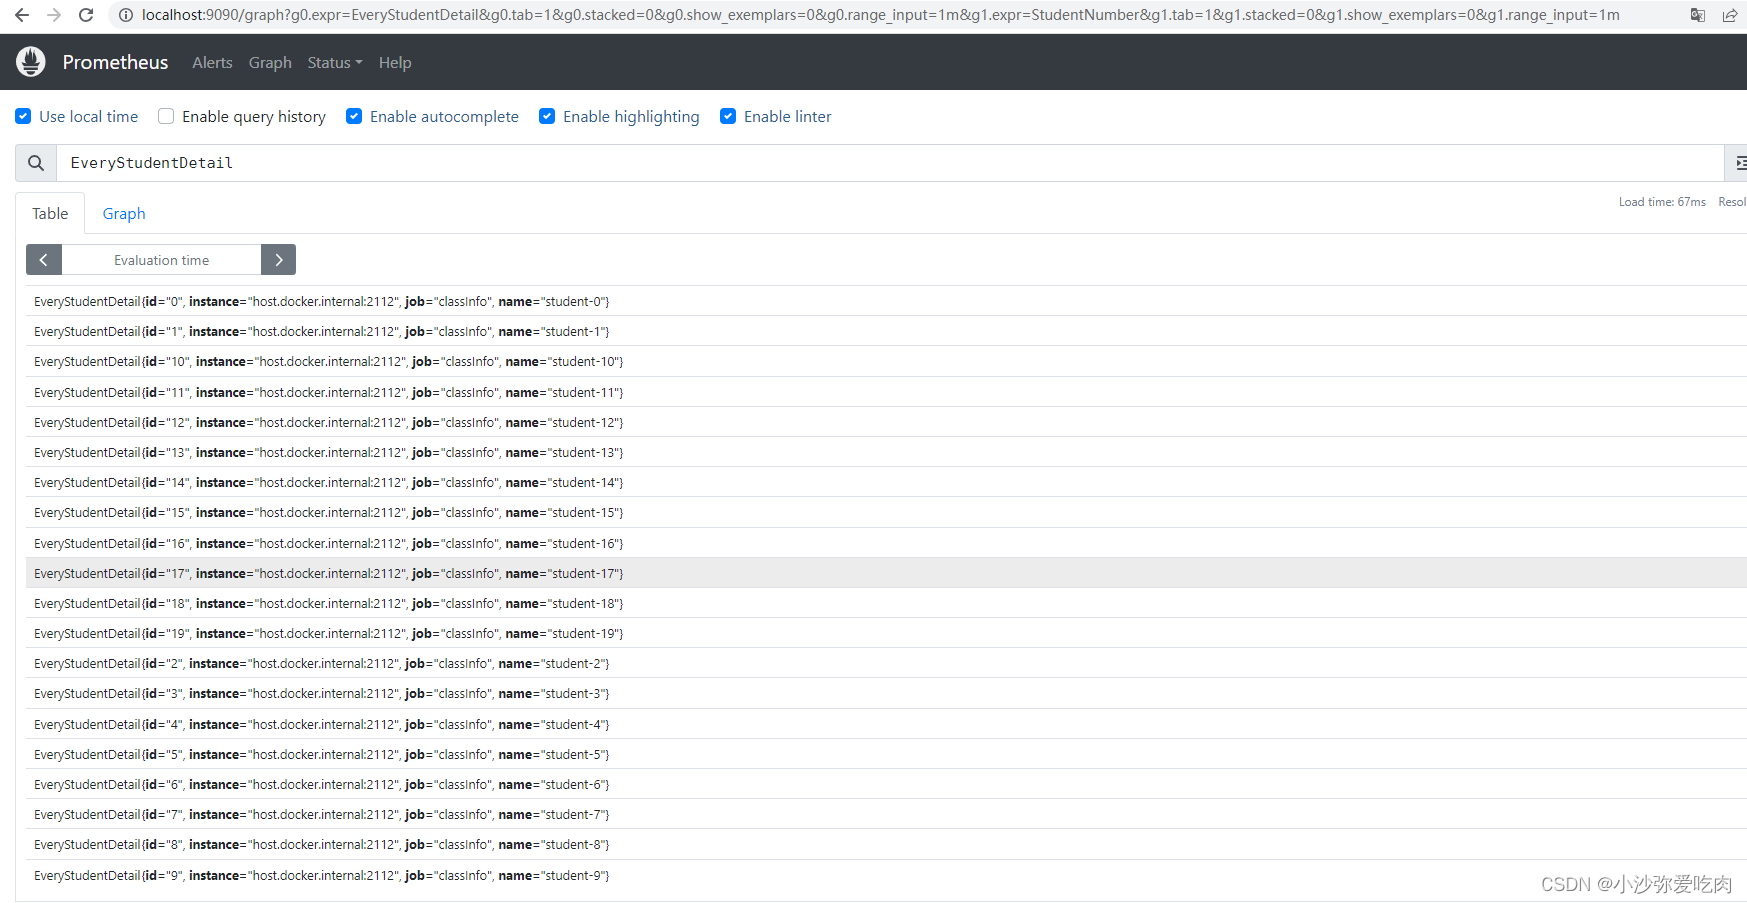Select the highlighted result row for student-17
1747x903 pixels.
886,573
